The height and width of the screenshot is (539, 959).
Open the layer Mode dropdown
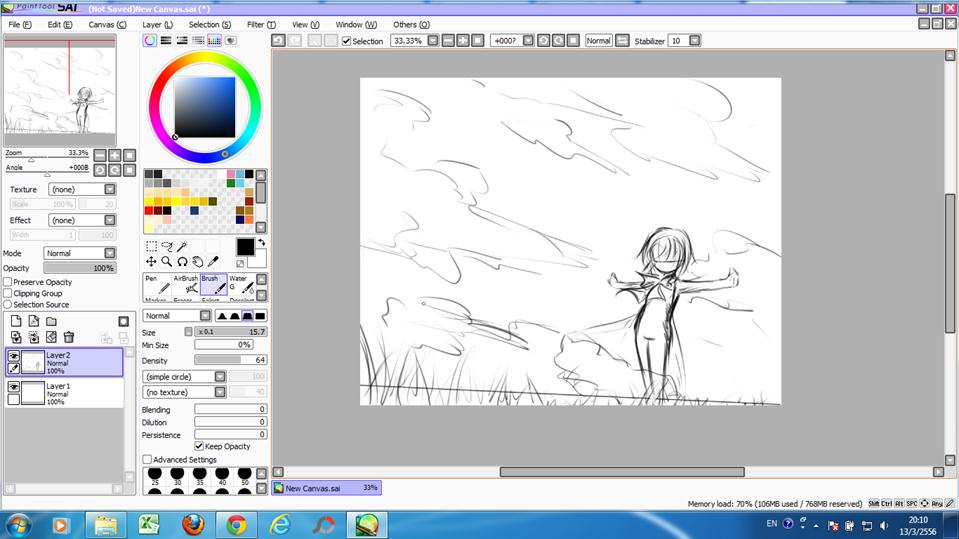pyautogui.click(x=109, y=253)
